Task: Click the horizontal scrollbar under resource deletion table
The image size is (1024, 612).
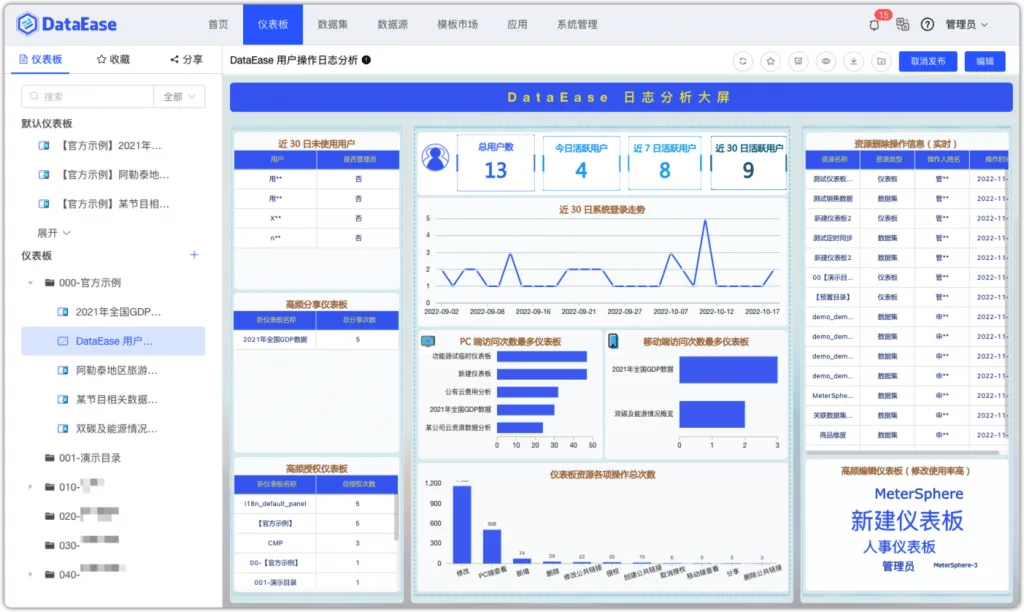Action: click(903, 452)
